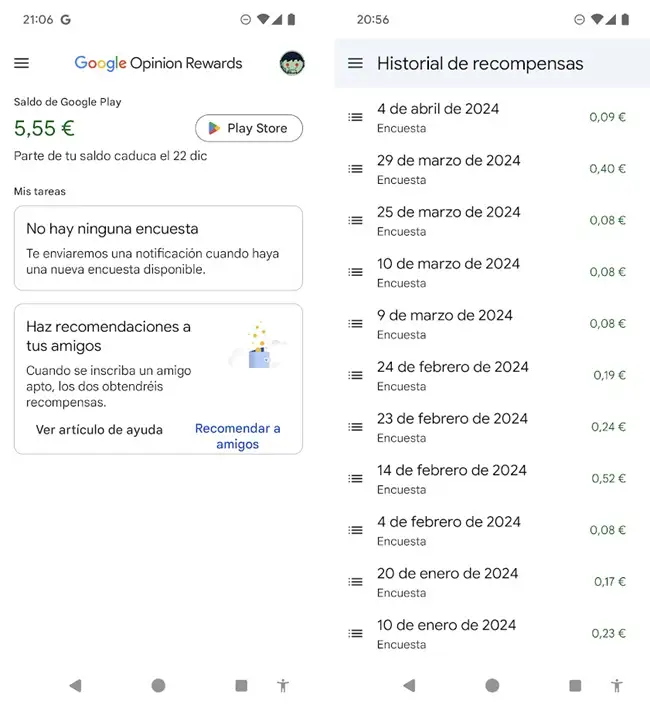The width and height of the screenshot is (650, 704).
Task: Tap the 0,24 € reward amount
Action: click(x=608, y=427)
